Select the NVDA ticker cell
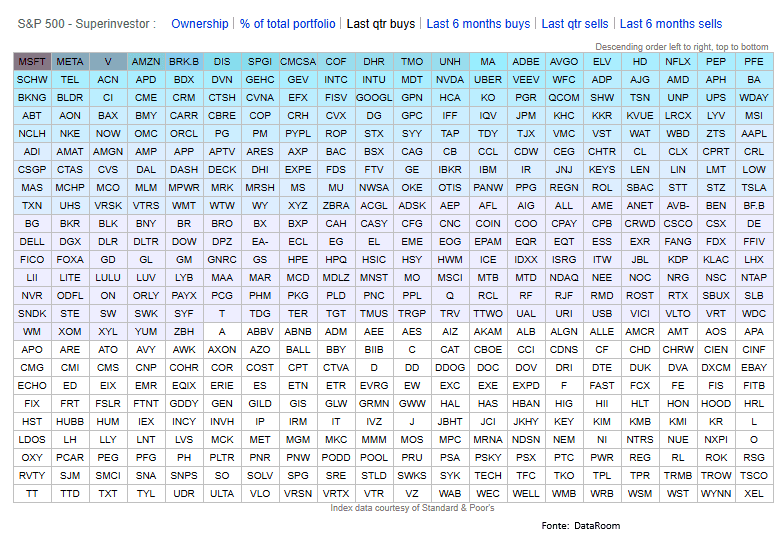Image resolution: width=776 pixels, height=534 pixels. pos(450,80)
